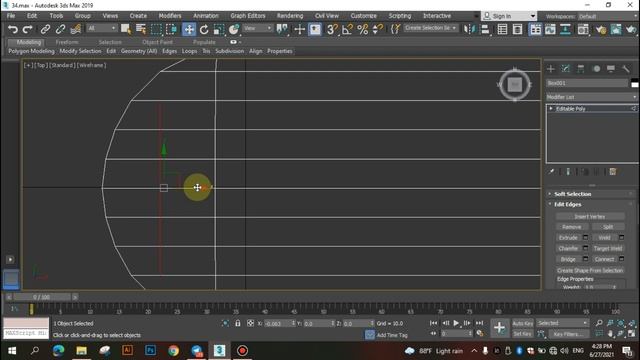
Task: Expand Modify Selection ribbon panel
Action: 80,51
